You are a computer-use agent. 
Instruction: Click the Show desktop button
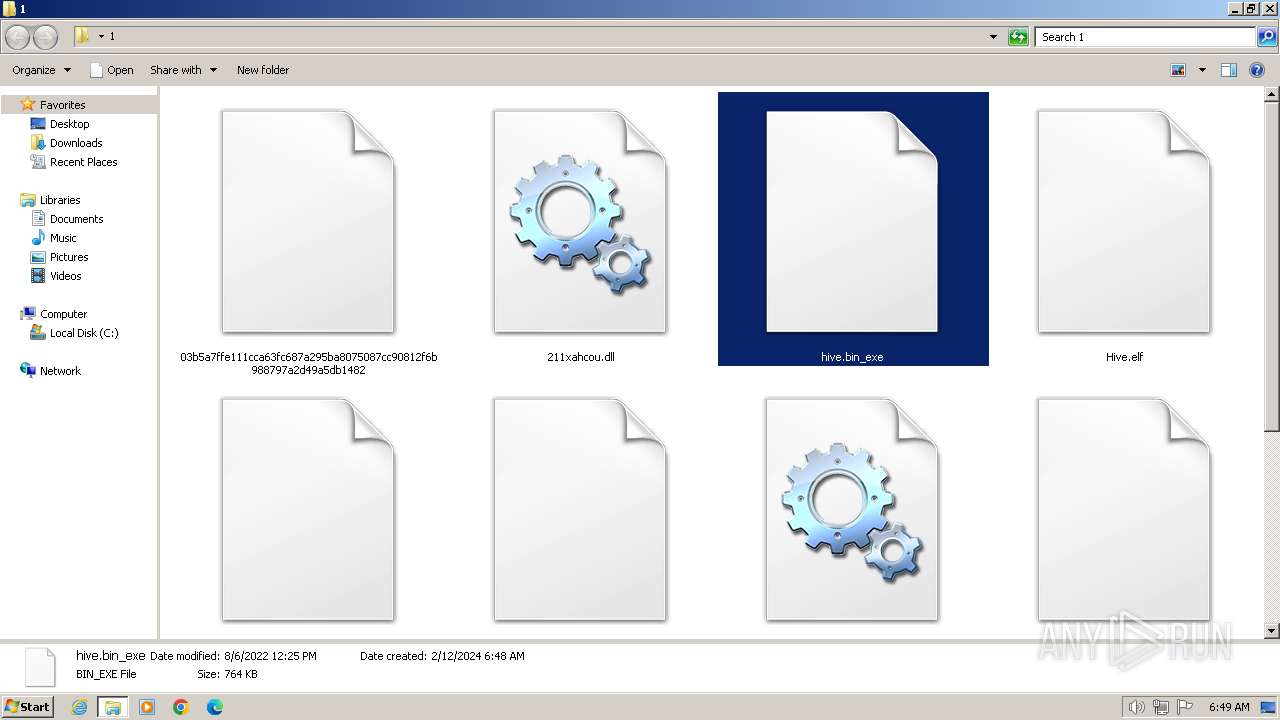[1269, 707]
